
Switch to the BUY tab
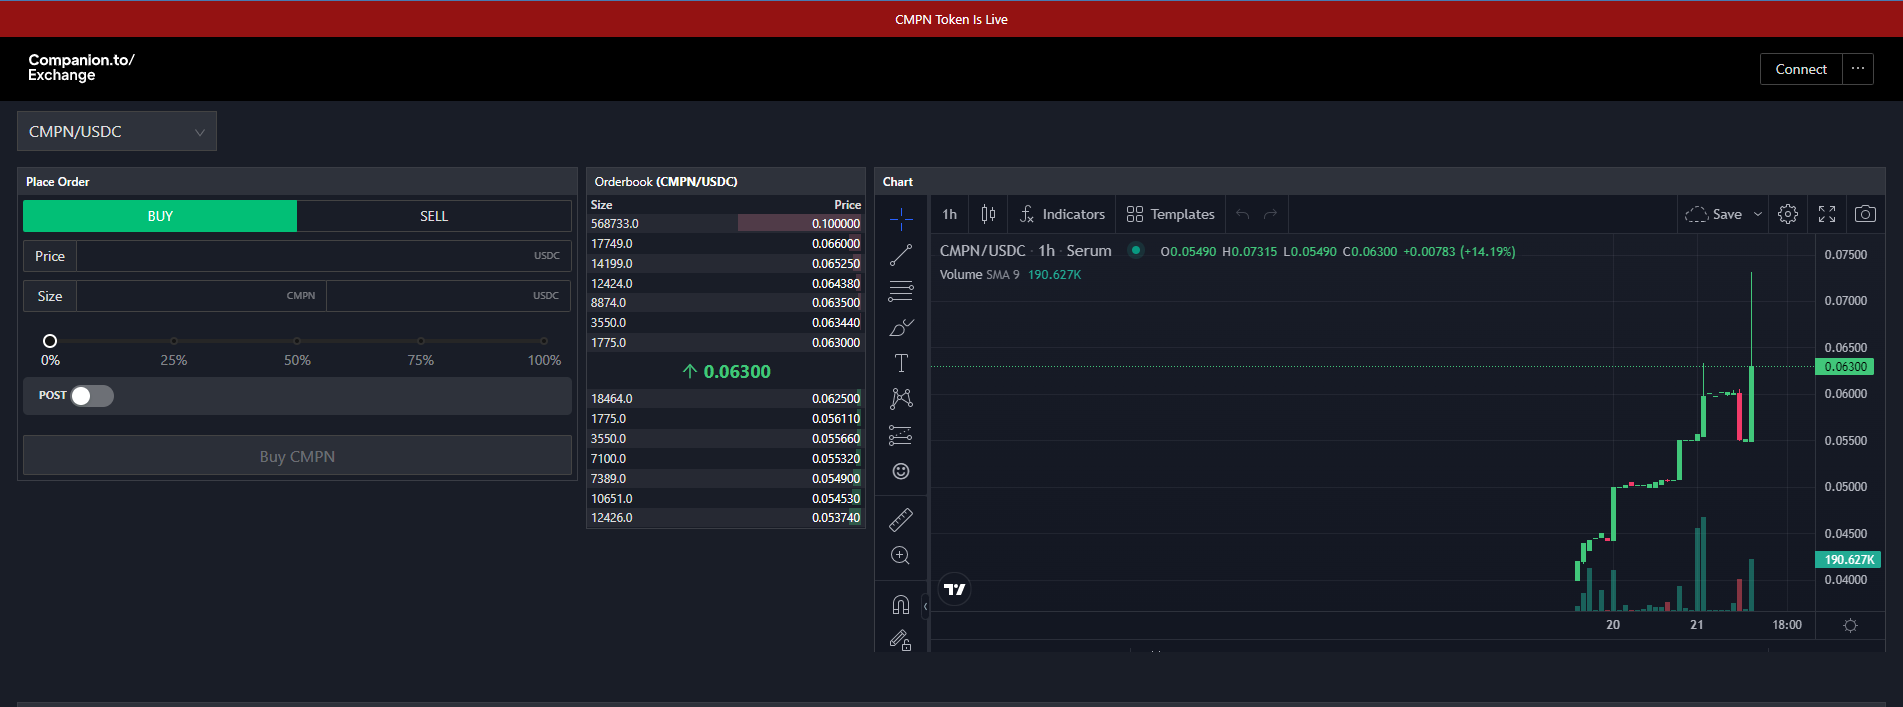(x=160, y=216)
